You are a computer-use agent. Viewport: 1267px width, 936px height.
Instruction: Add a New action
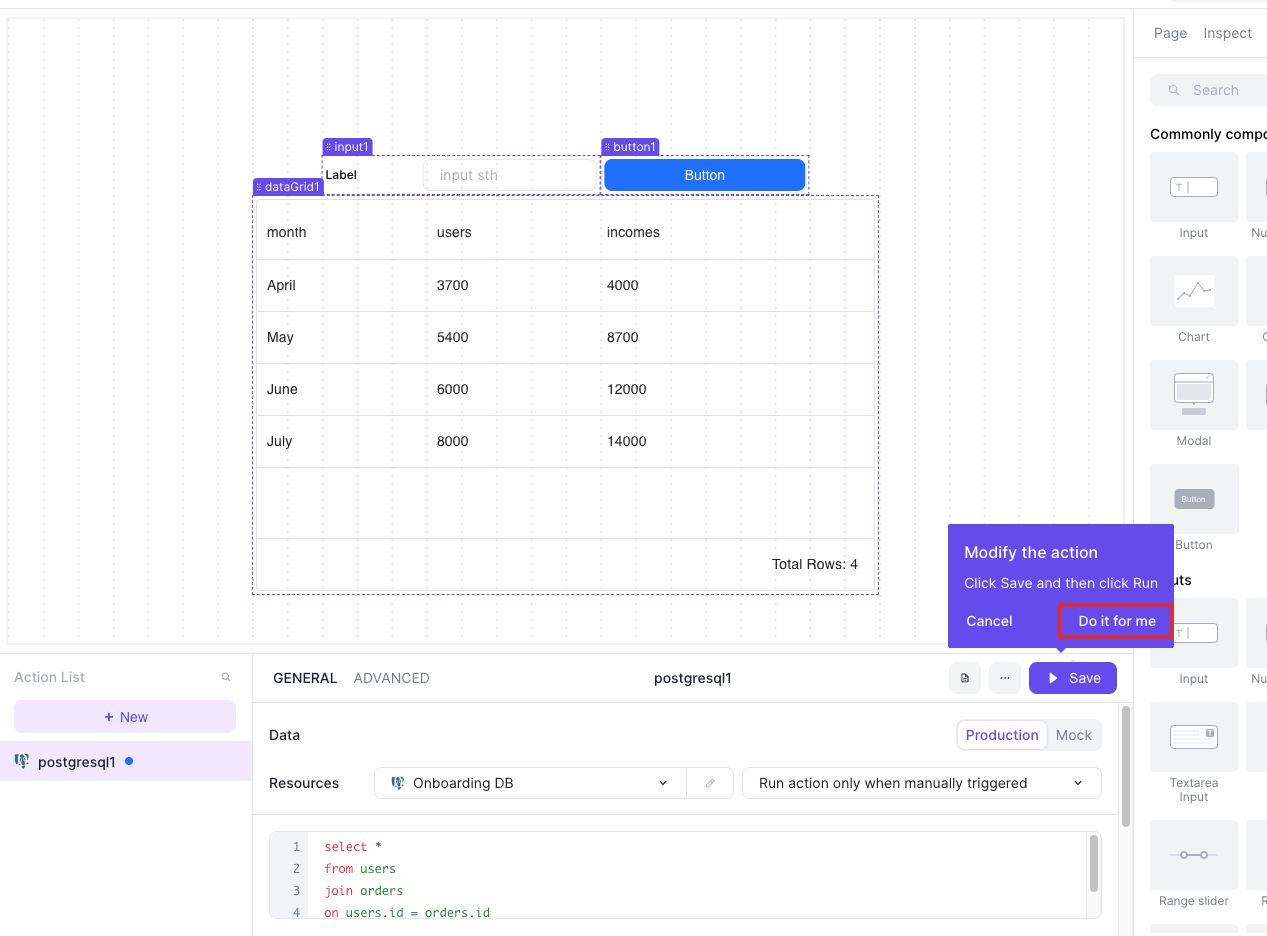(x=125, y=717)
